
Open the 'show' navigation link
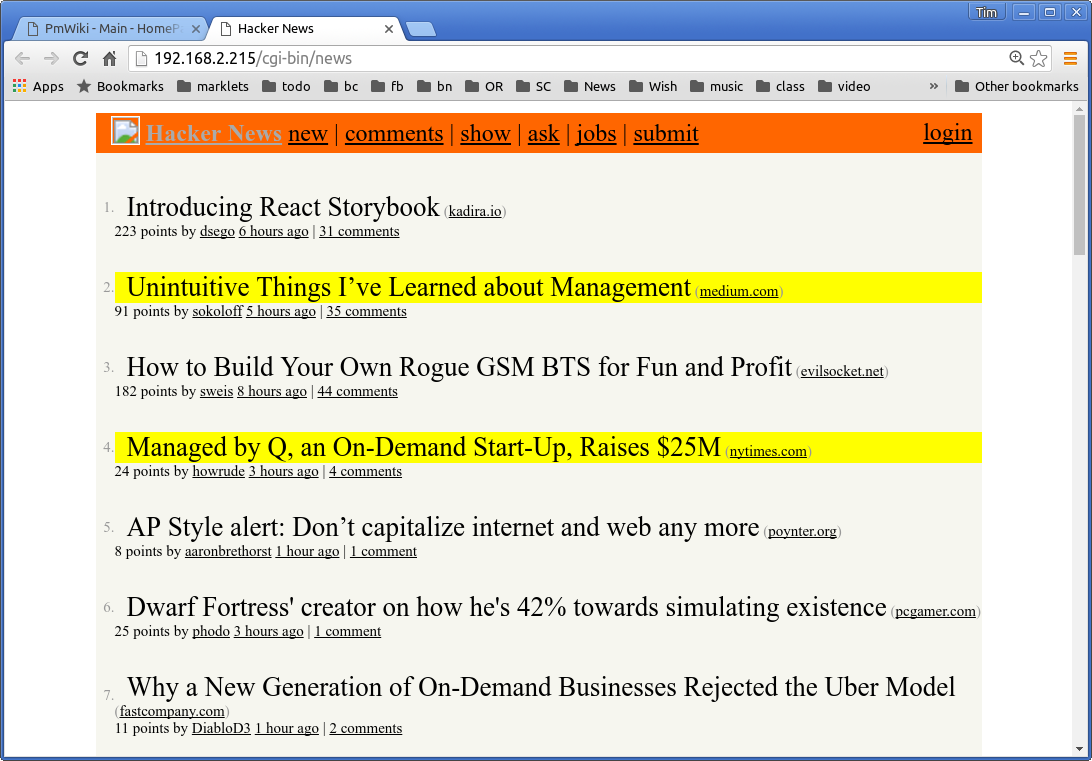[485, 133]
